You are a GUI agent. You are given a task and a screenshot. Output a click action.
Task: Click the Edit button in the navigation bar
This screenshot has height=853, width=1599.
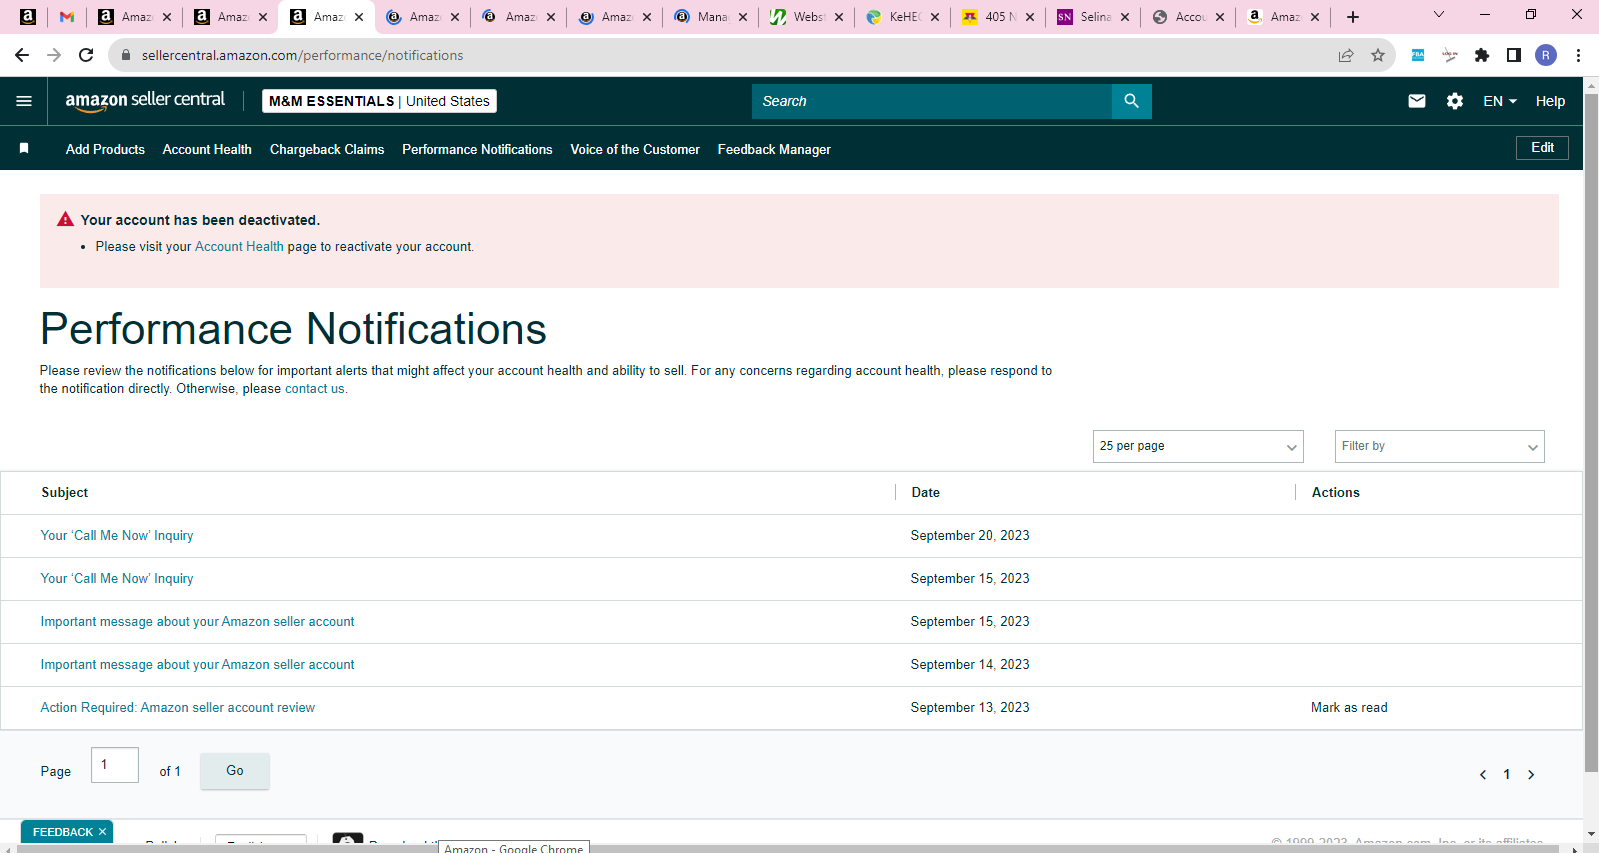[x=1542, y=148]
